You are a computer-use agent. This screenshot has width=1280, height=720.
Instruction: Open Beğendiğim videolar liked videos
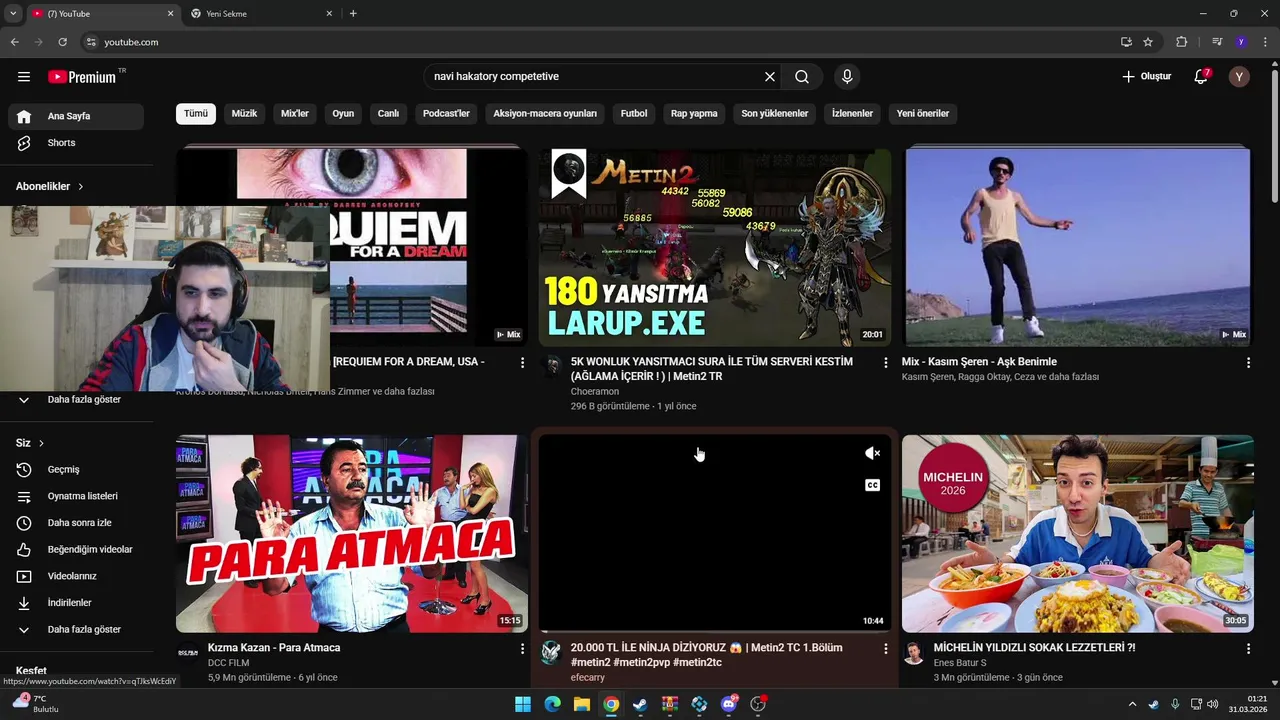coord(76,549)
